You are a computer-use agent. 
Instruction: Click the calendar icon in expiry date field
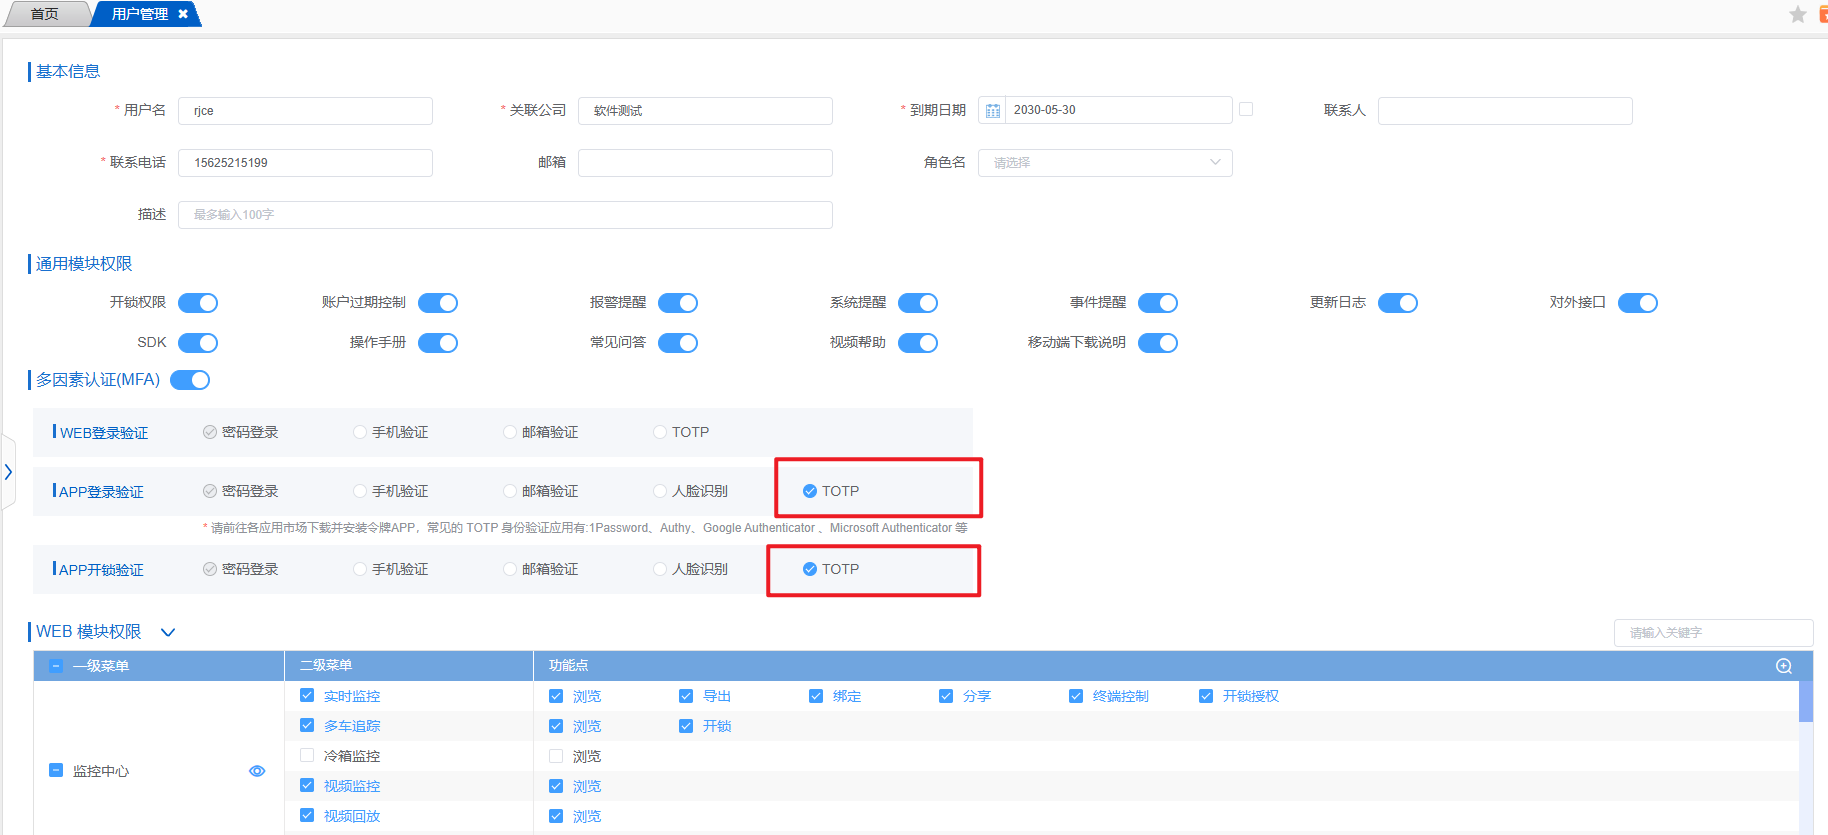click(x=992, y=111)
